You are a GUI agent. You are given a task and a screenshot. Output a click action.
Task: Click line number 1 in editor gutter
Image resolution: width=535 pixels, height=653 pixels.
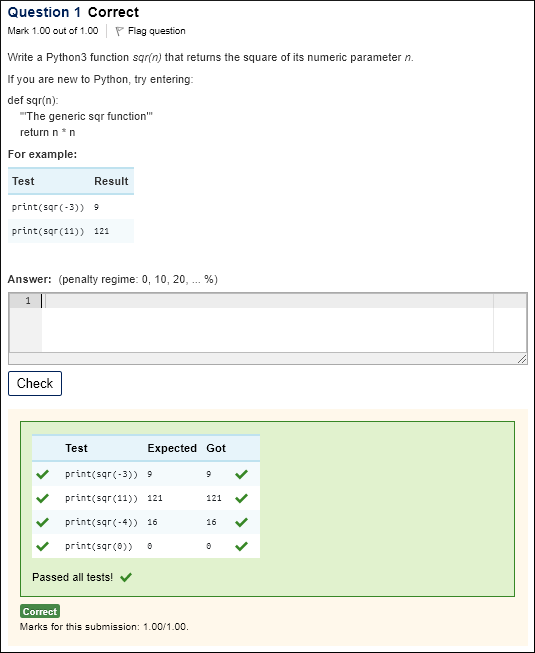point(28,301)
